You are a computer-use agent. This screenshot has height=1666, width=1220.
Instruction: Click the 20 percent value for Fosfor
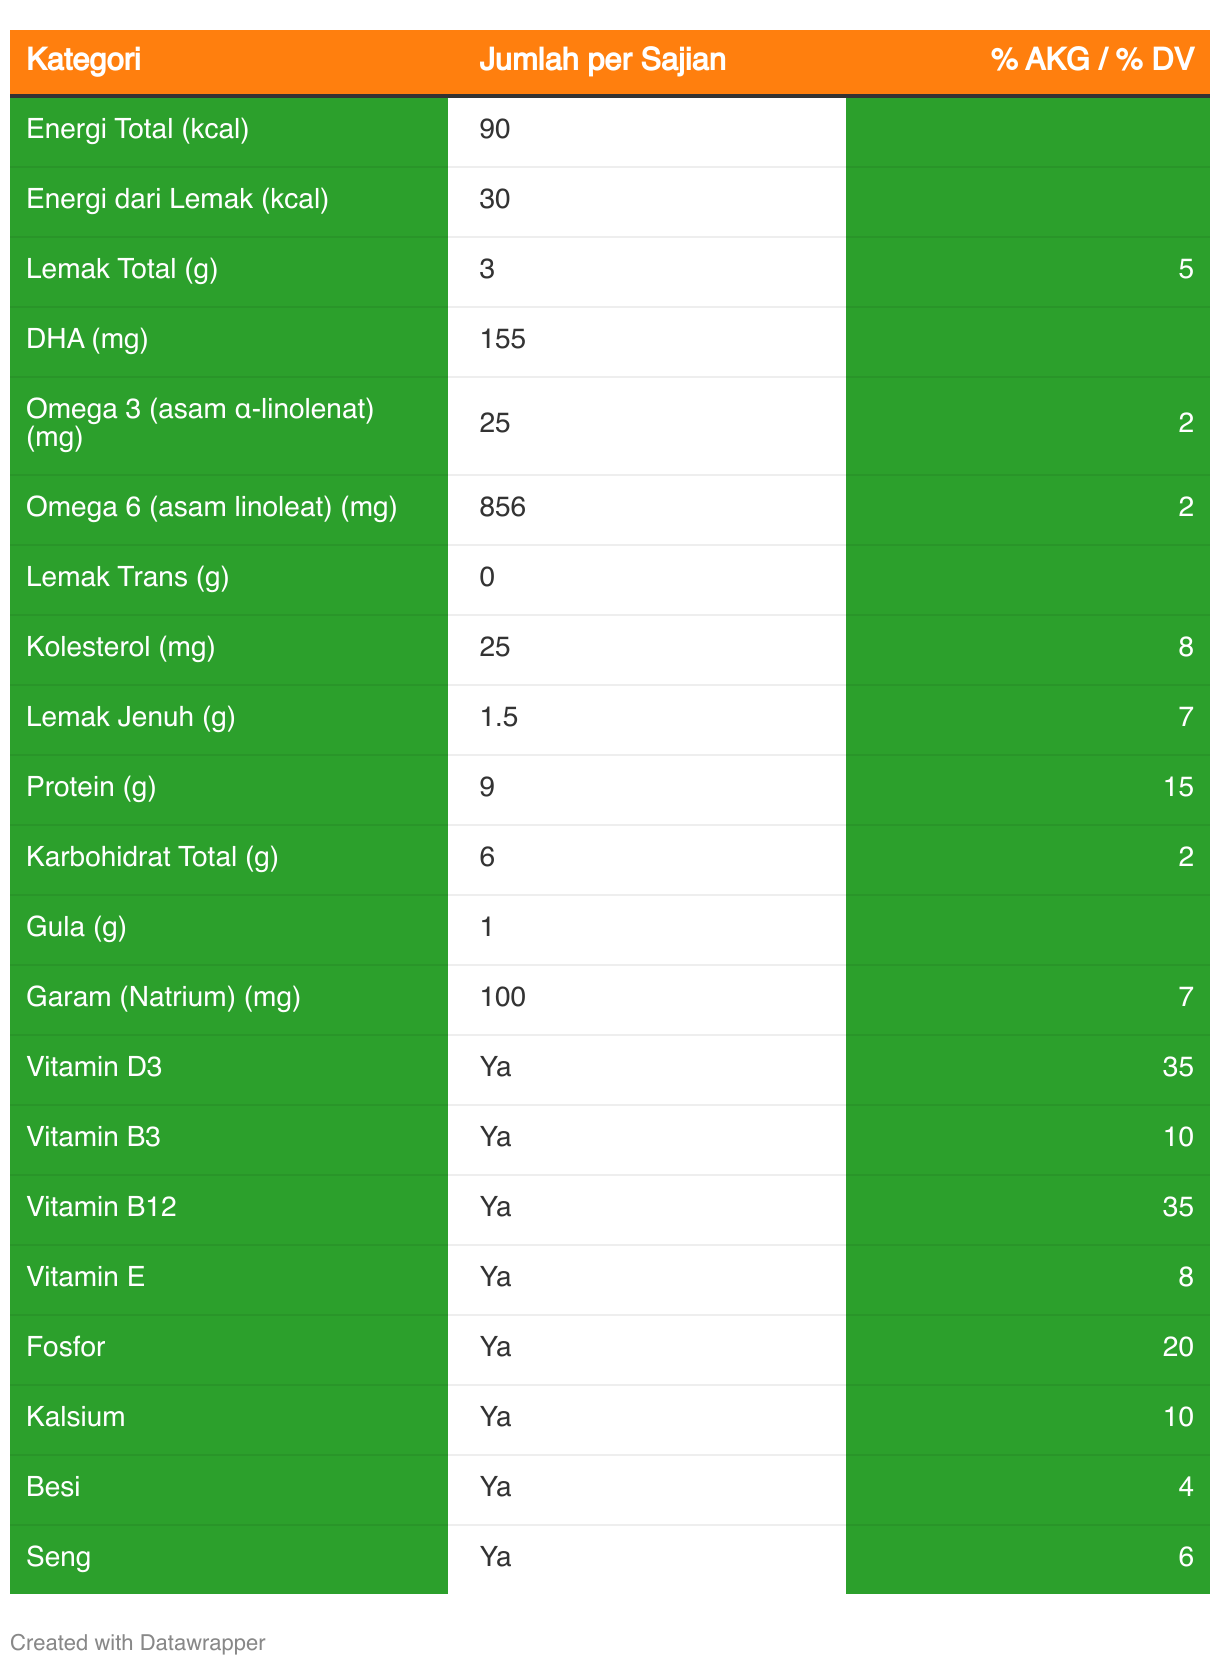click(x=1178, y=1347)
